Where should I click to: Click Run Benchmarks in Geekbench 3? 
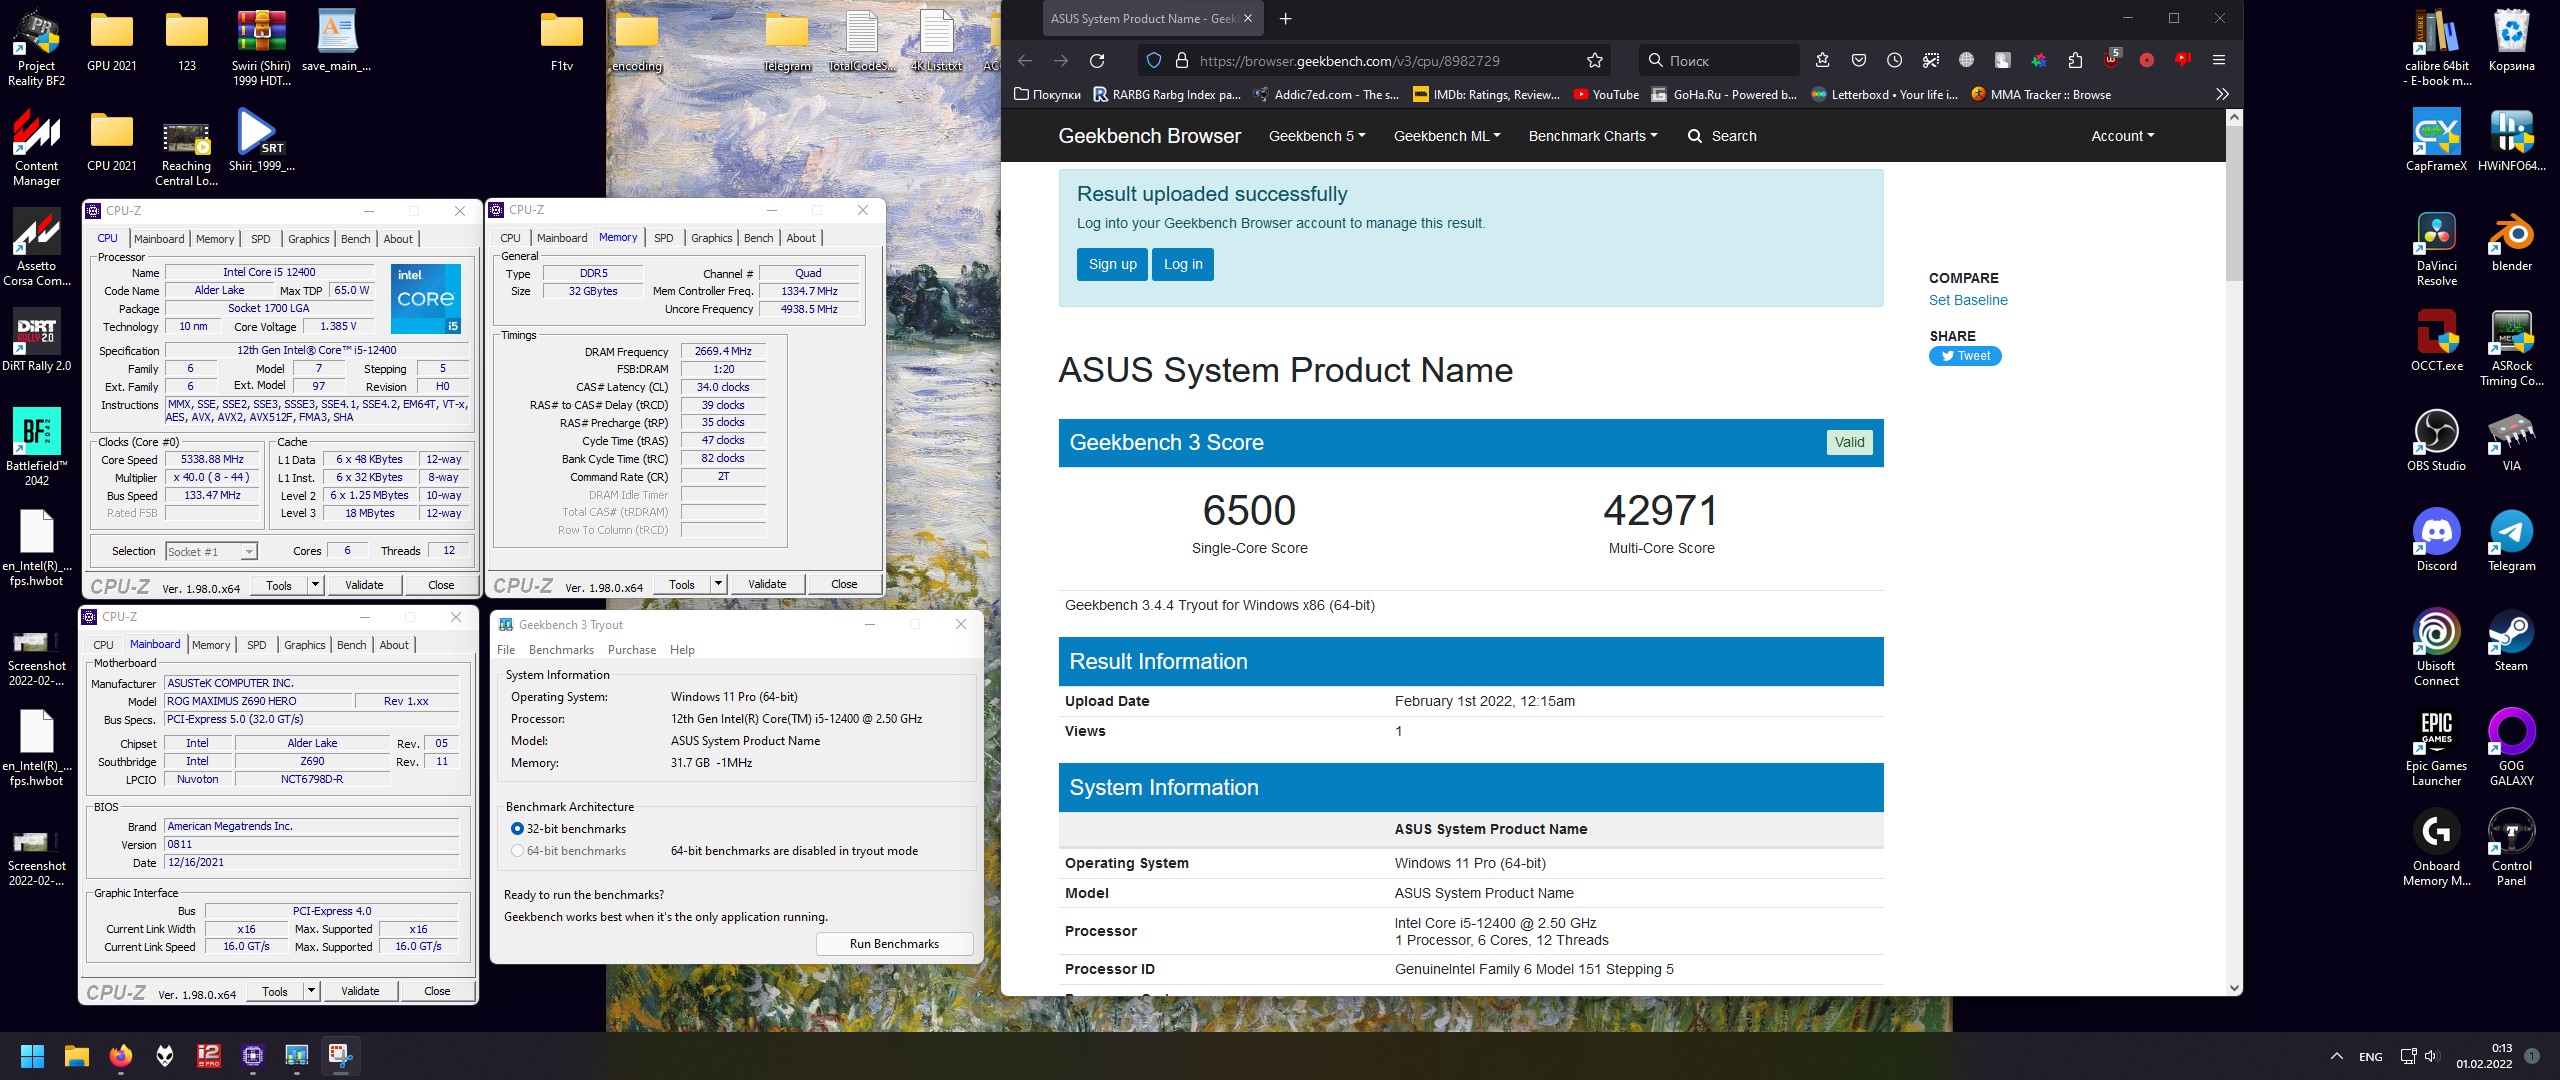[x=894, y=944]
